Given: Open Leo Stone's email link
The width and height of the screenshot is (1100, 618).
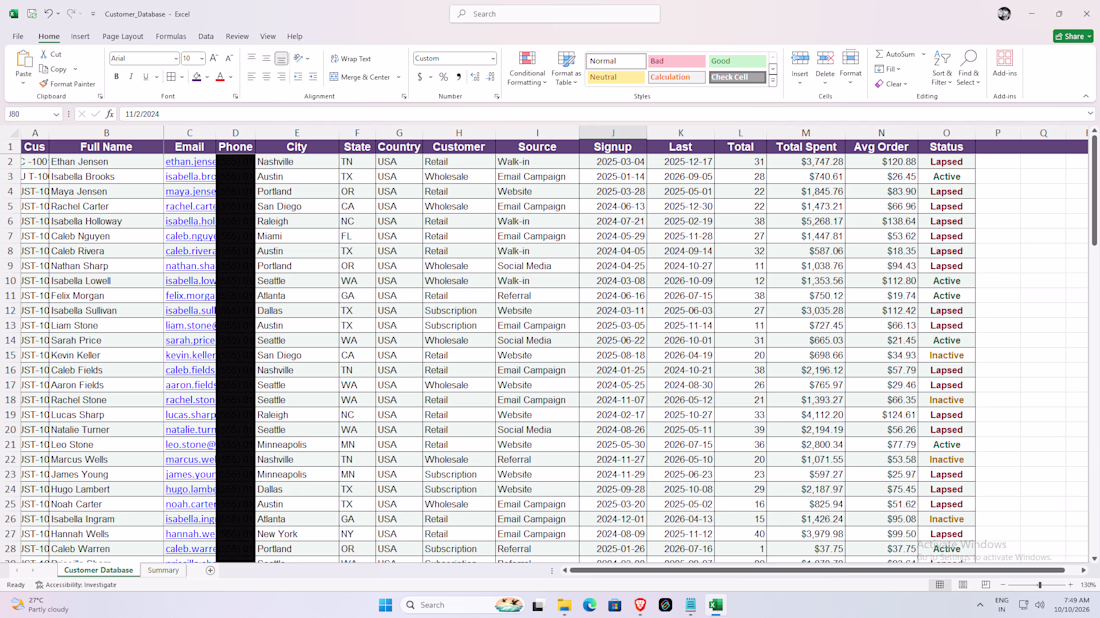Looking at the screenshot, I should pos(190,445).
